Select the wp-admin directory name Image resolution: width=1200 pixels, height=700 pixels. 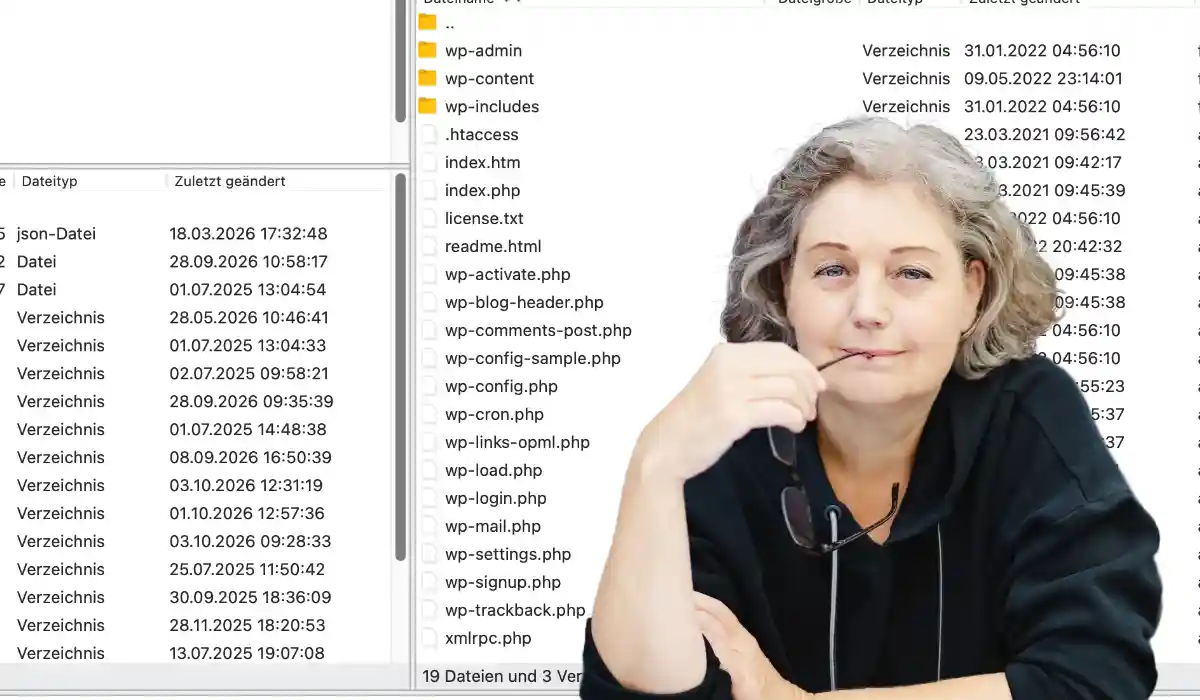483,50
